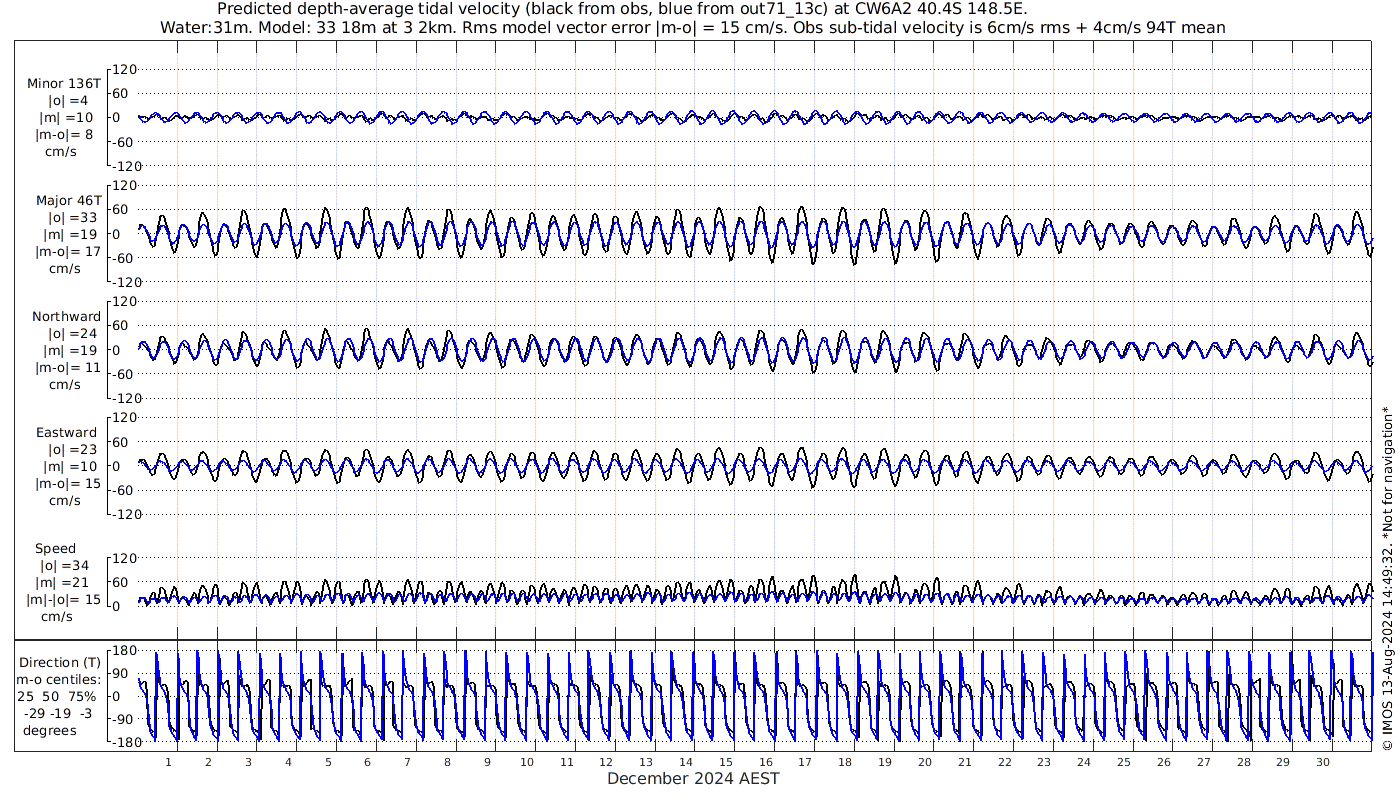Image resolution: width=1400 pixels, height=800 pixels.
Task: Click the '180' tick on Direction axis
Action: (x=124, y=650)
